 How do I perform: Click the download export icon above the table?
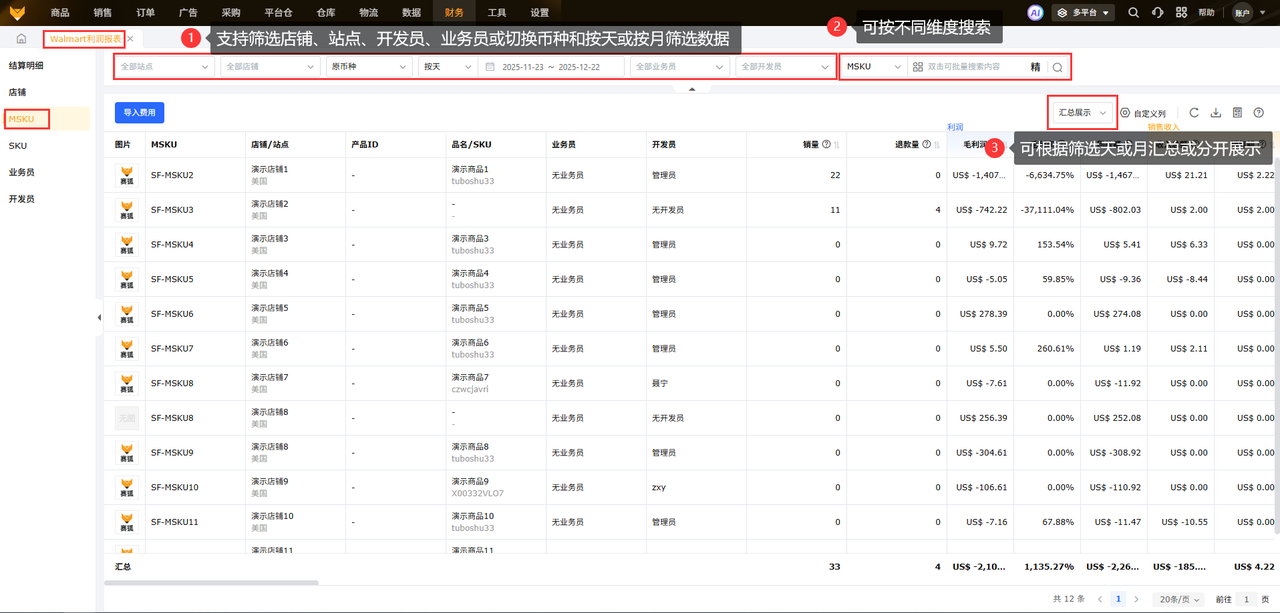click(x=1216, y=113)
